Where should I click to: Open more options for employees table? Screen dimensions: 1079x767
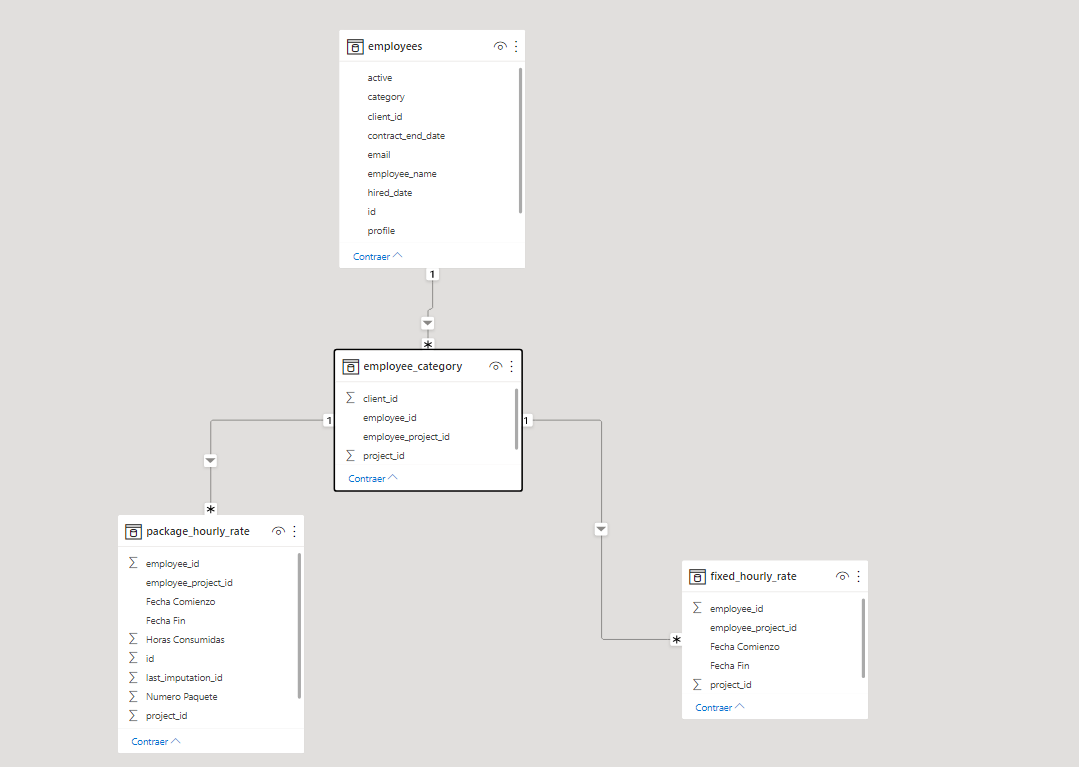(516, 46)
